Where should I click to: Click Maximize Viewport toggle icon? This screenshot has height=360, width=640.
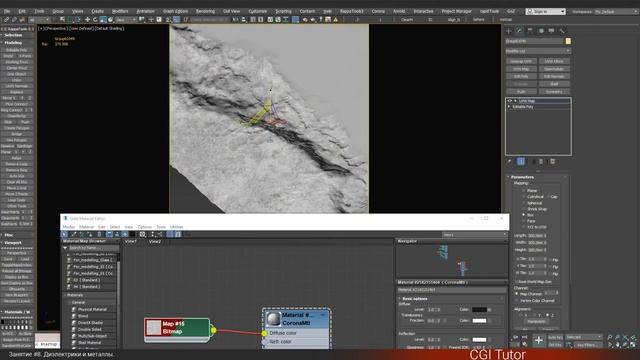point(633,345)
